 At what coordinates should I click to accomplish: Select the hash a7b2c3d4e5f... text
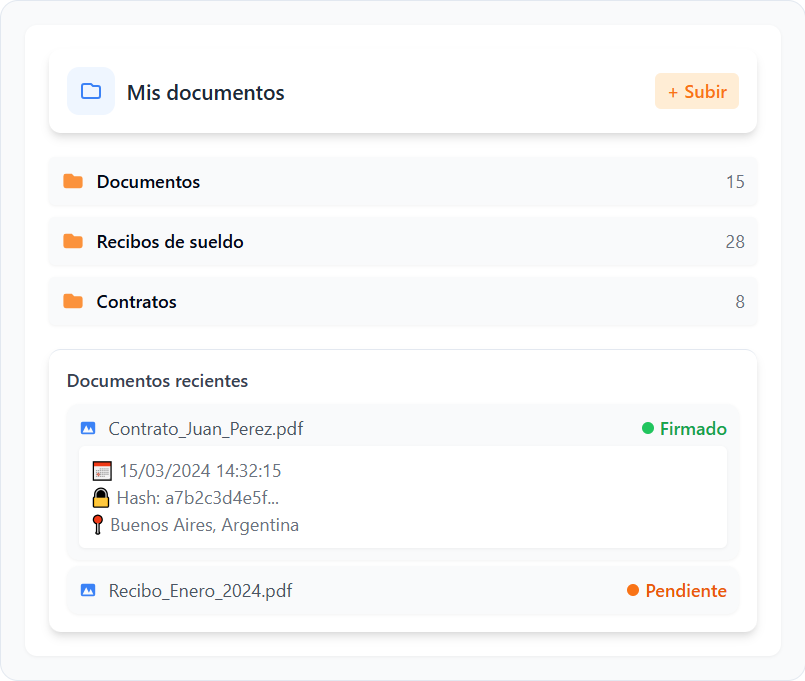222,498
